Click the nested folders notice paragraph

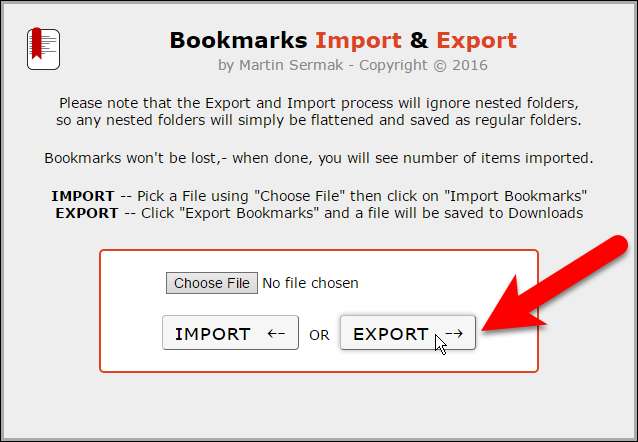click(x=319, y=112)
